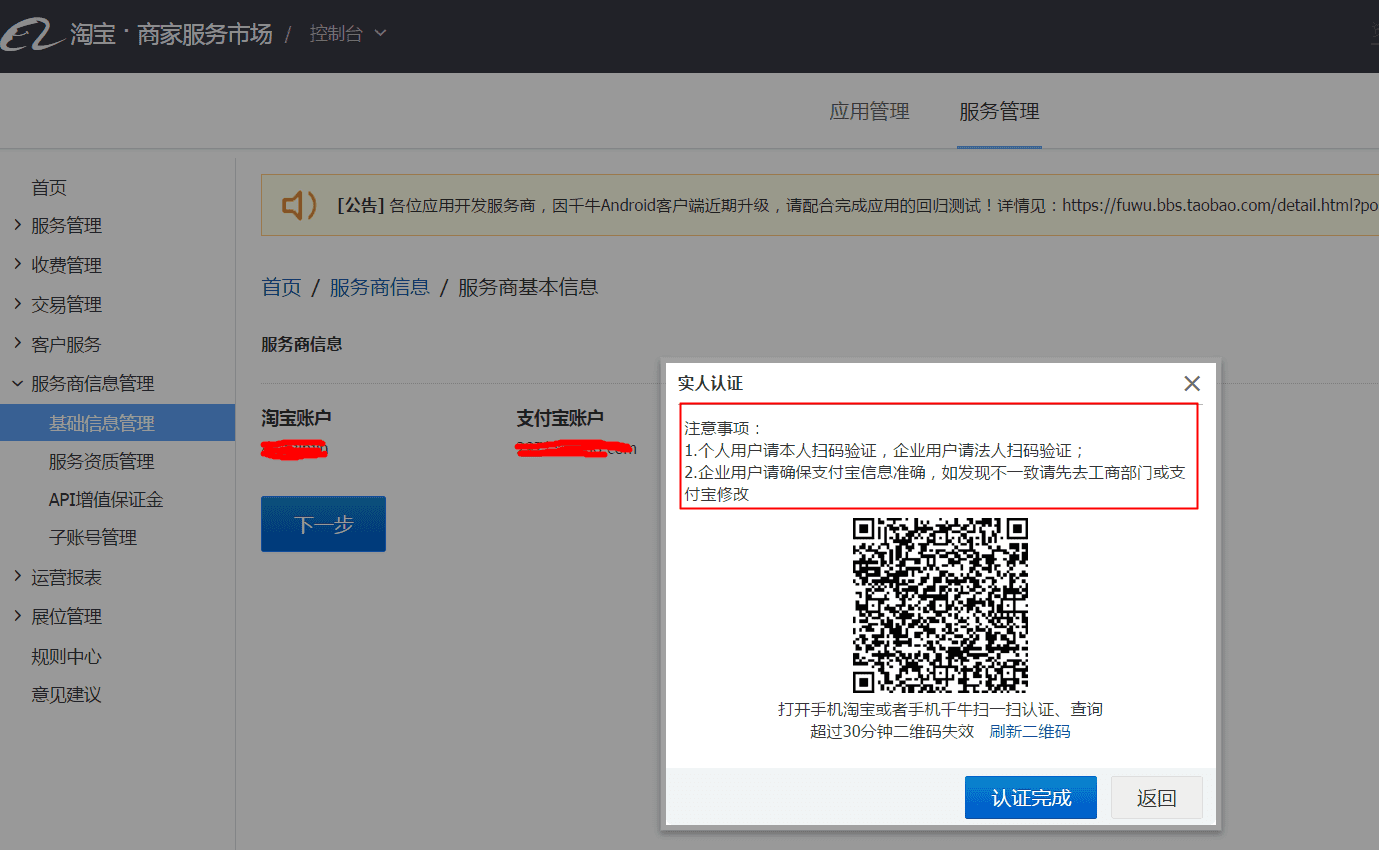The width and height of the screenshot is (1379, 850).
Task: Close the 实人认证 dialog with X
Action: click(x=1192, y=383)
